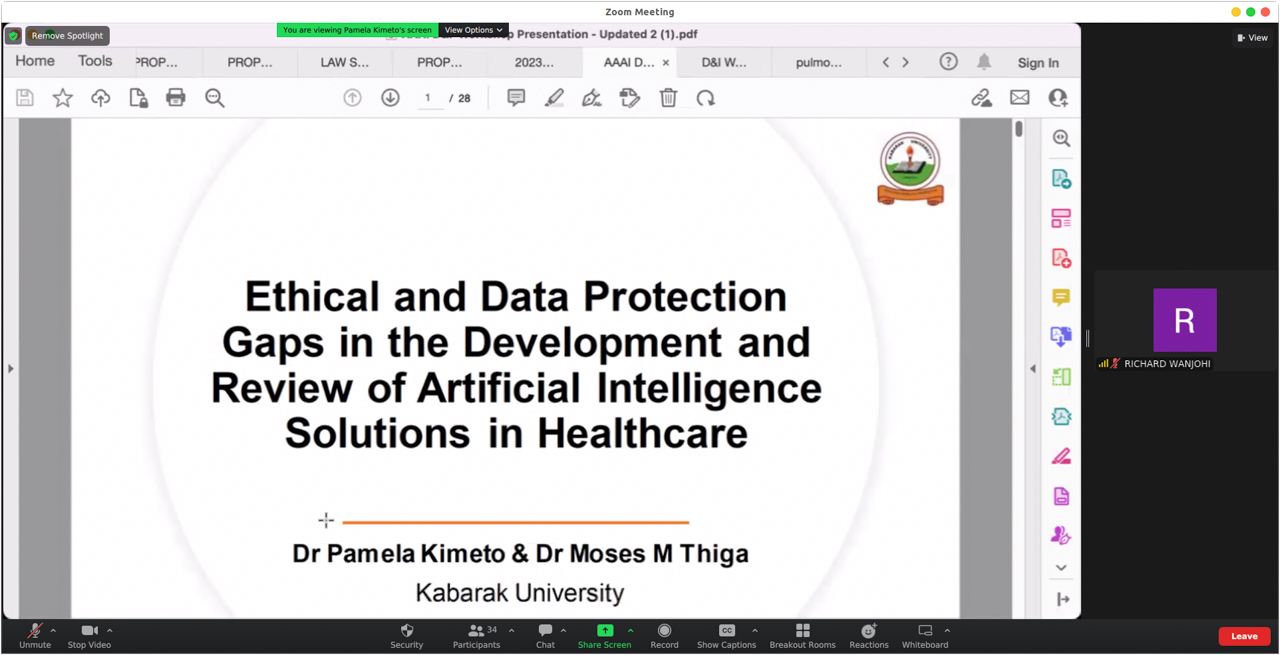This screenshot has width=1280, height=655.
Task: Print the PDF using the printer icon
Action: [x=176, y=98]
